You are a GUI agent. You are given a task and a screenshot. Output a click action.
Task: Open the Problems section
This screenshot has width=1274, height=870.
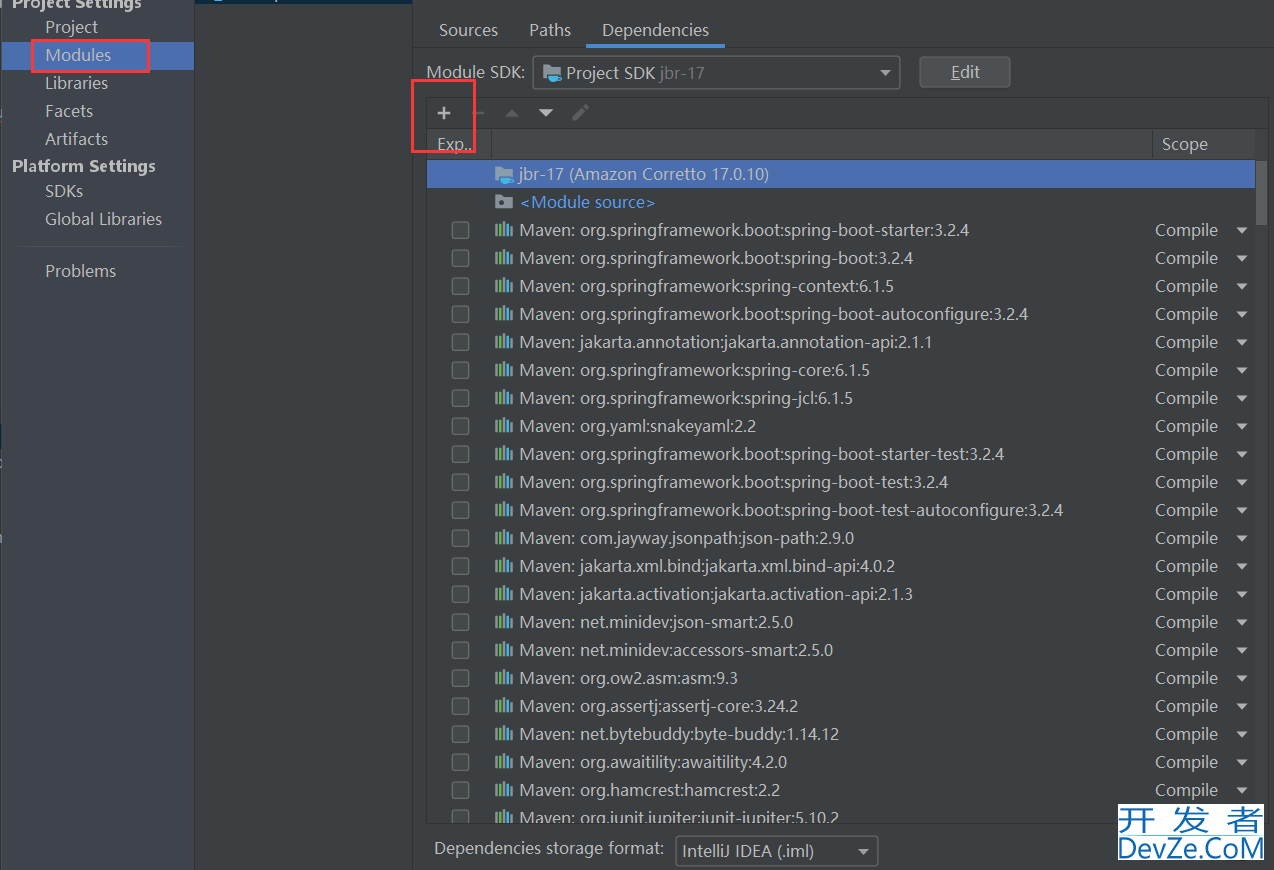coord(80,271)
